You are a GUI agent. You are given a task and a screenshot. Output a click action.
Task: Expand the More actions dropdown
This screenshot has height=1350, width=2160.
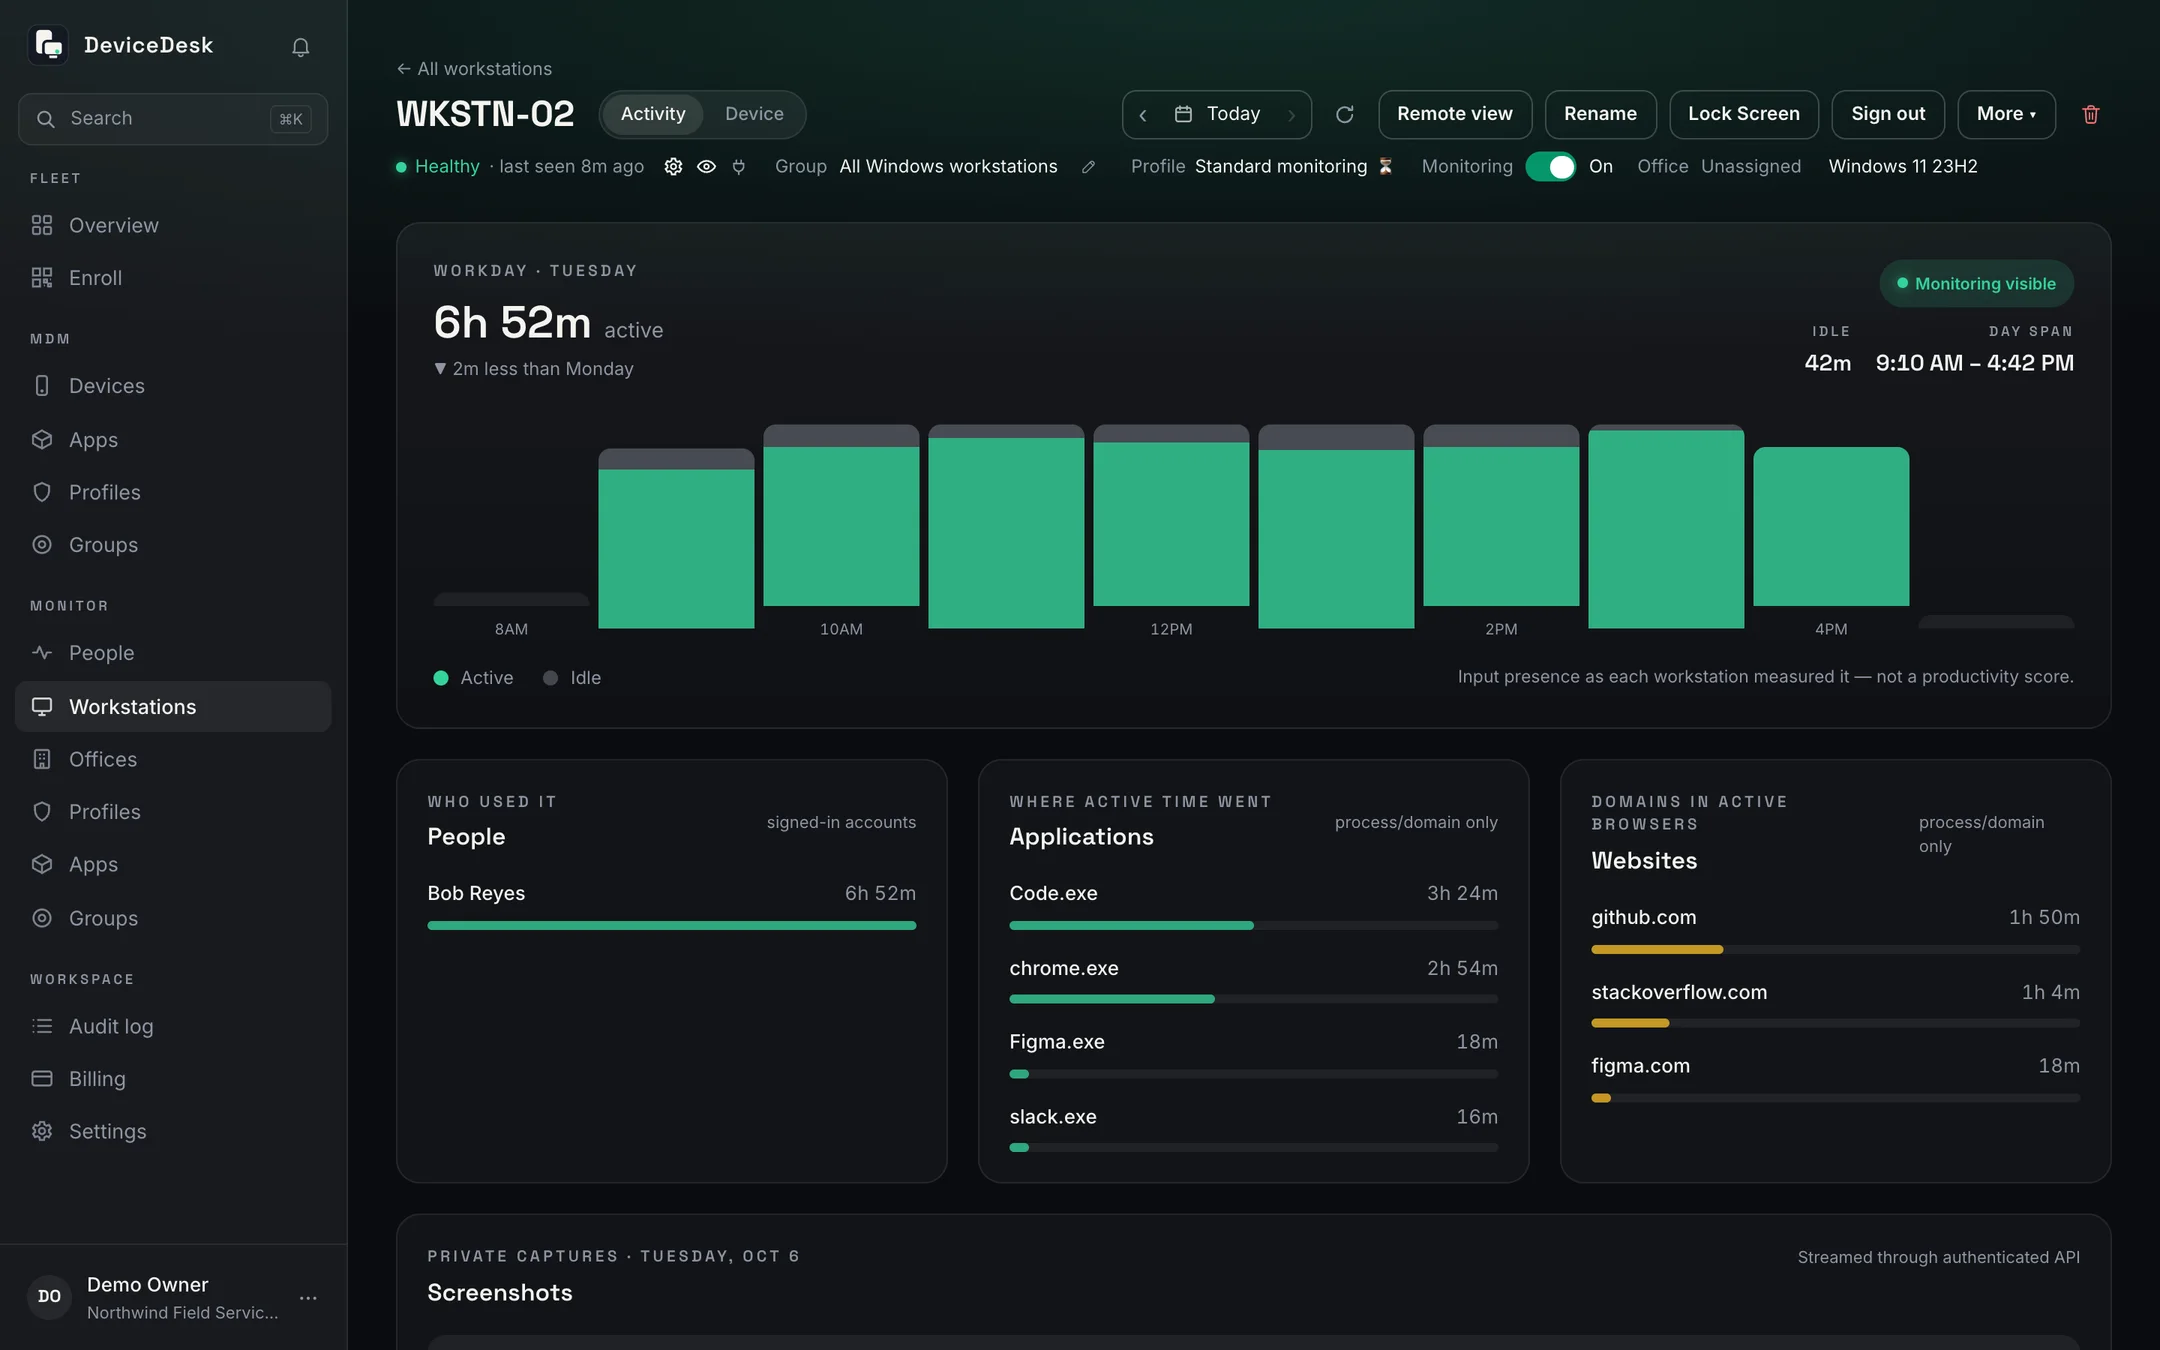click(2006, 114)
